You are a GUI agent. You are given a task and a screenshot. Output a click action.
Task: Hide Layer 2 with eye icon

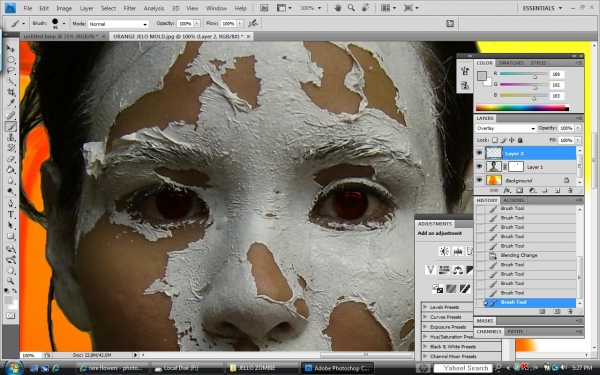click(479, 153)
